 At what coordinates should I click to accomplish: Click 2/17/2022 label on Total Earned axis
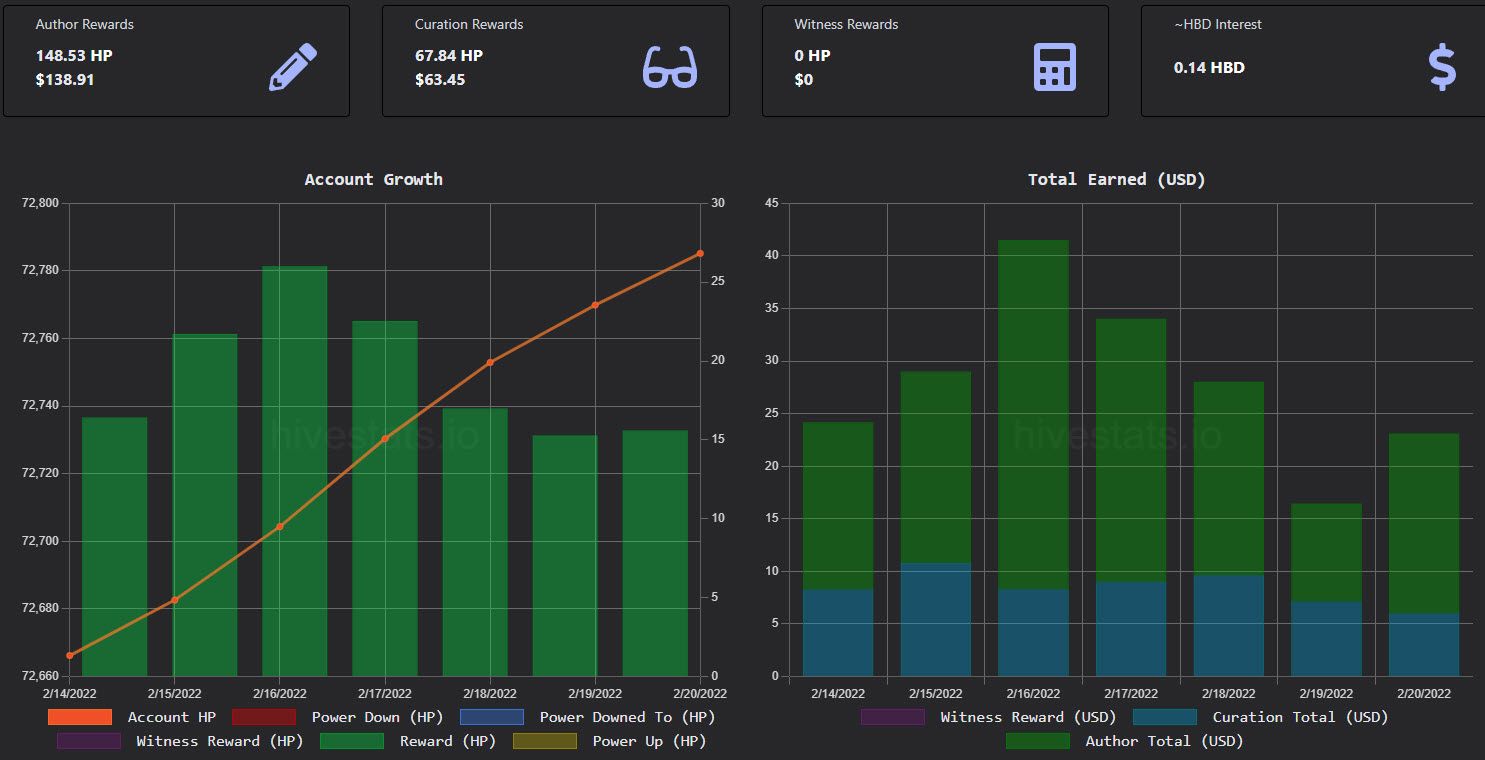tap(1131, 693)
